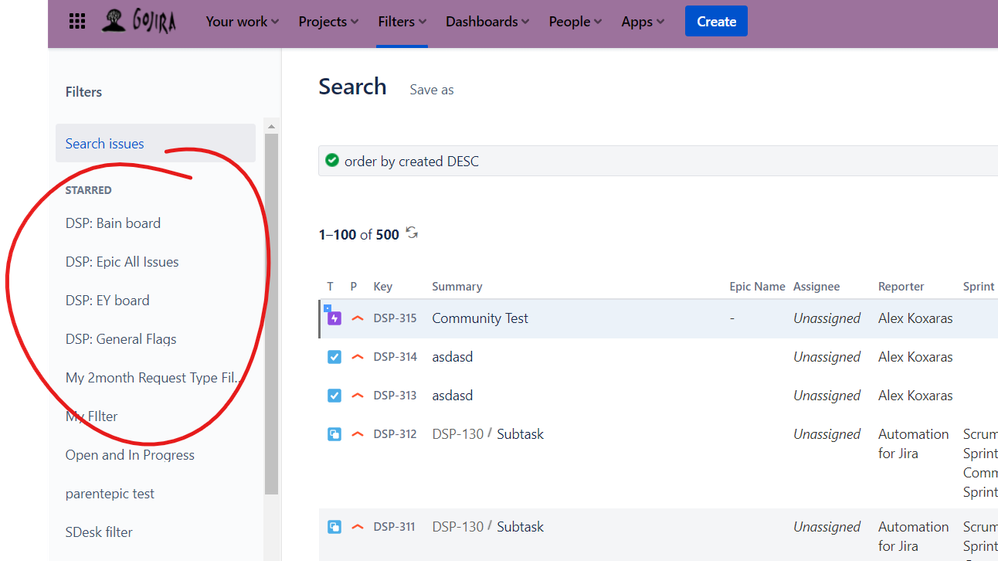998x561 pixels.
Task: Expand the Projects menu
Action: (x=328, y=22)
